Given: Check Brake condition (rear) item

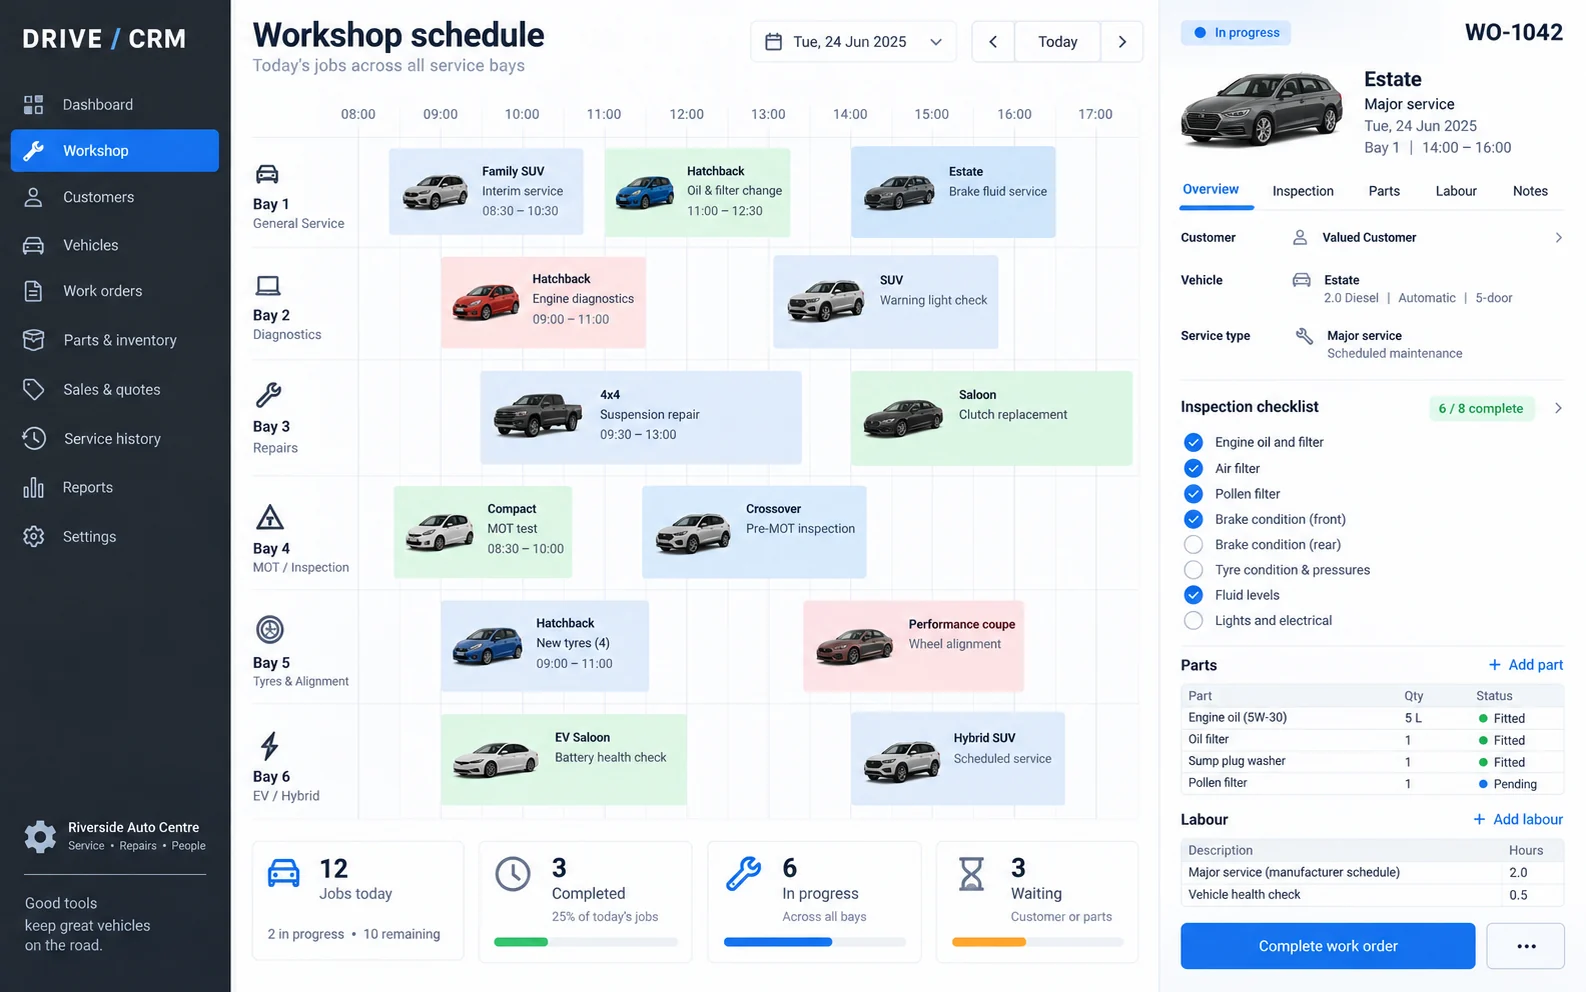Looking at the screenshot, I should click(x=1193, y=544).
